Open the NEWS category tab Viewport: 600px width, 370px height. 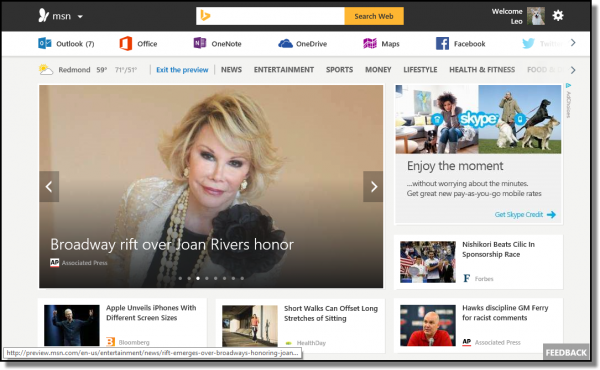coord(231,70)
